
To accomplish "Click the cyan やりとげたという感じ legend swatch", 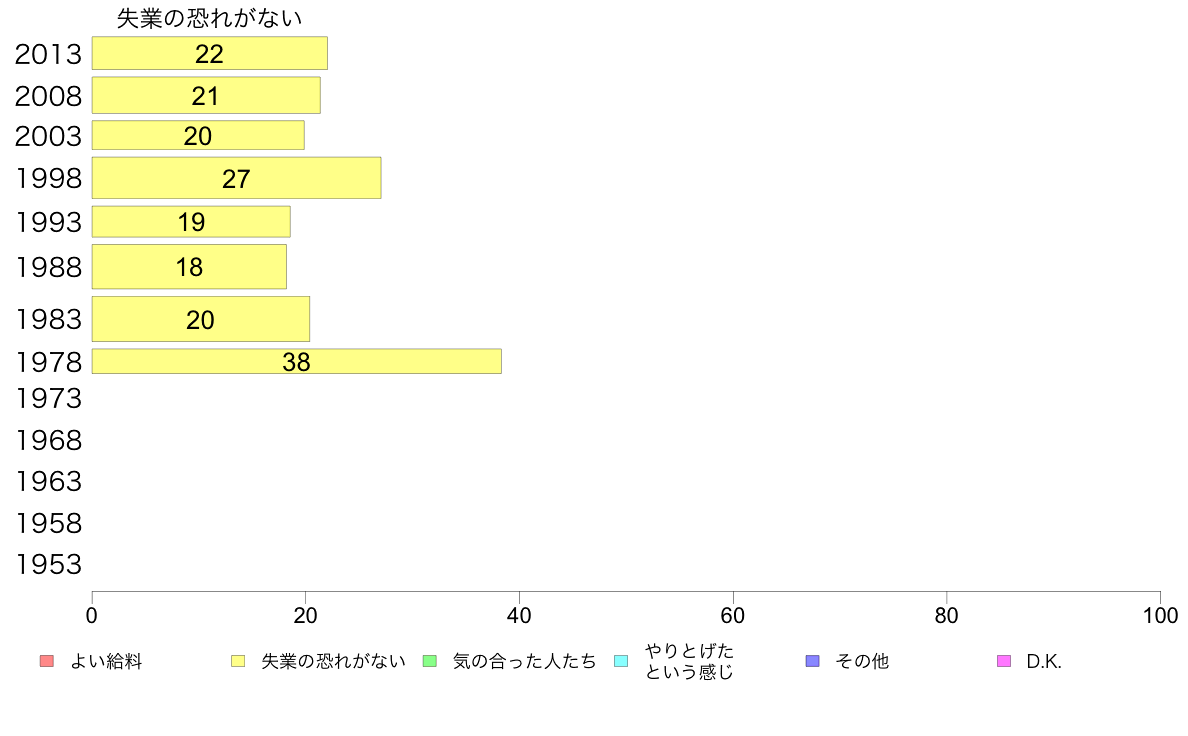I will [x=621, y=661].
